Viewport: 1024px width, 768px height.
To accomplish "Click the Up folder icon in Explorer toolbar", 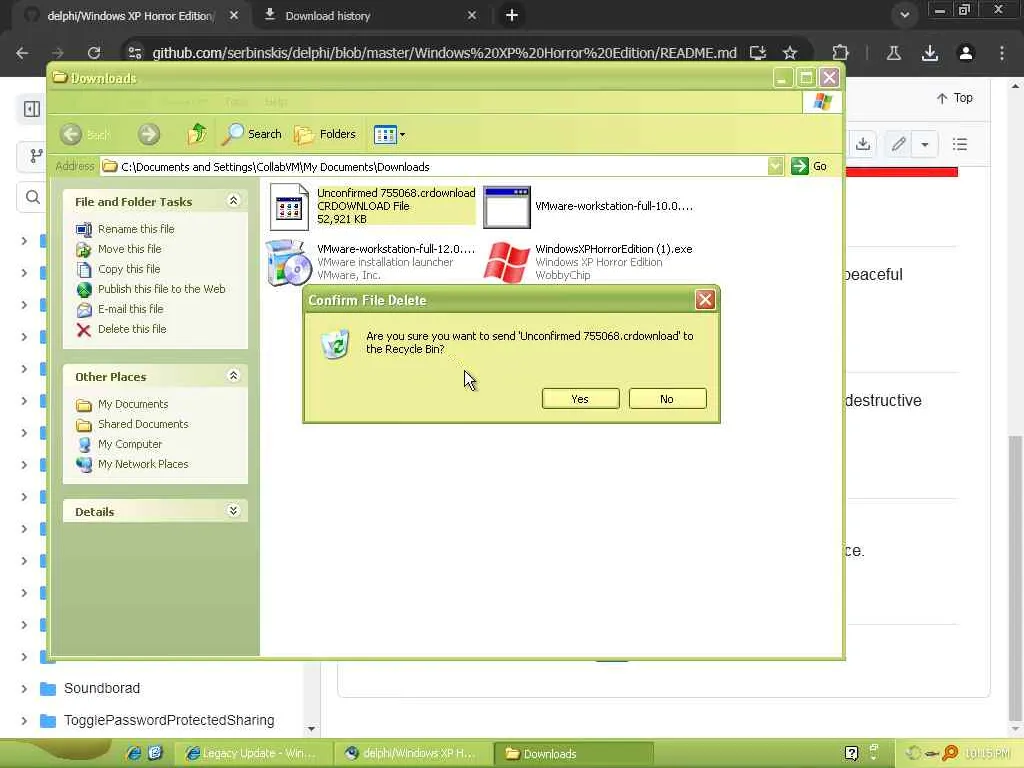I will [197, 135].
